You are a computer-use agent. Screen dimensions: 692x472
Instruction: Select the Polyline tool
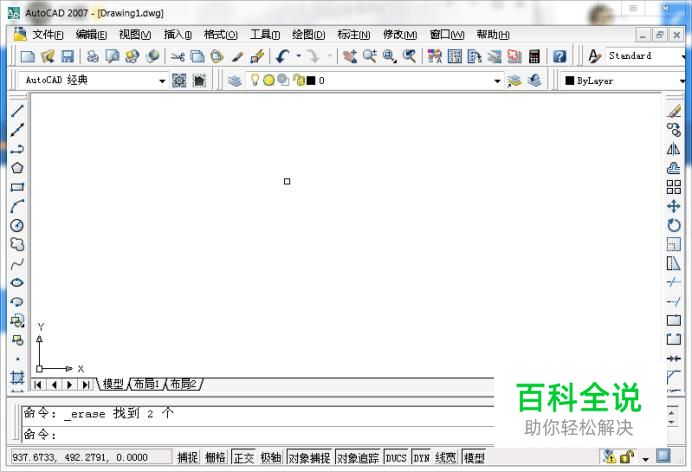[x=17, y=149]
